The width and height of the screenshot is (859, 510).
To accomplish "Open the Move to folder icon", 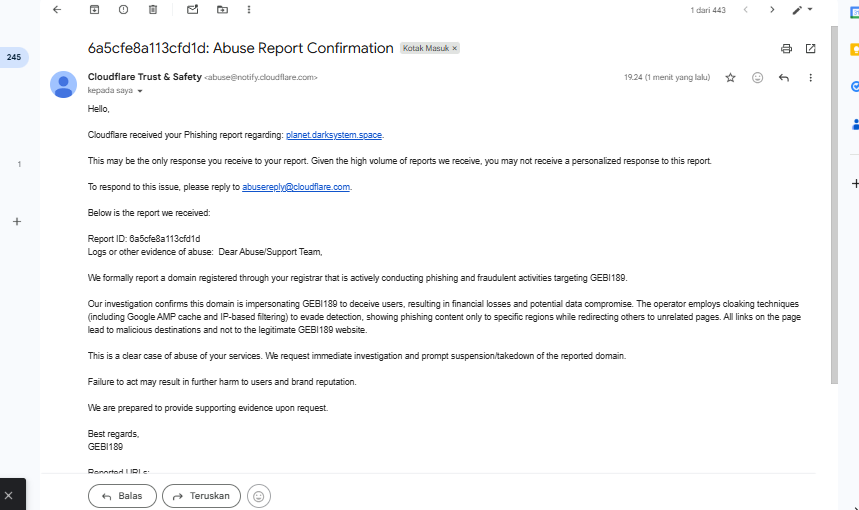I will click(222, 9).
